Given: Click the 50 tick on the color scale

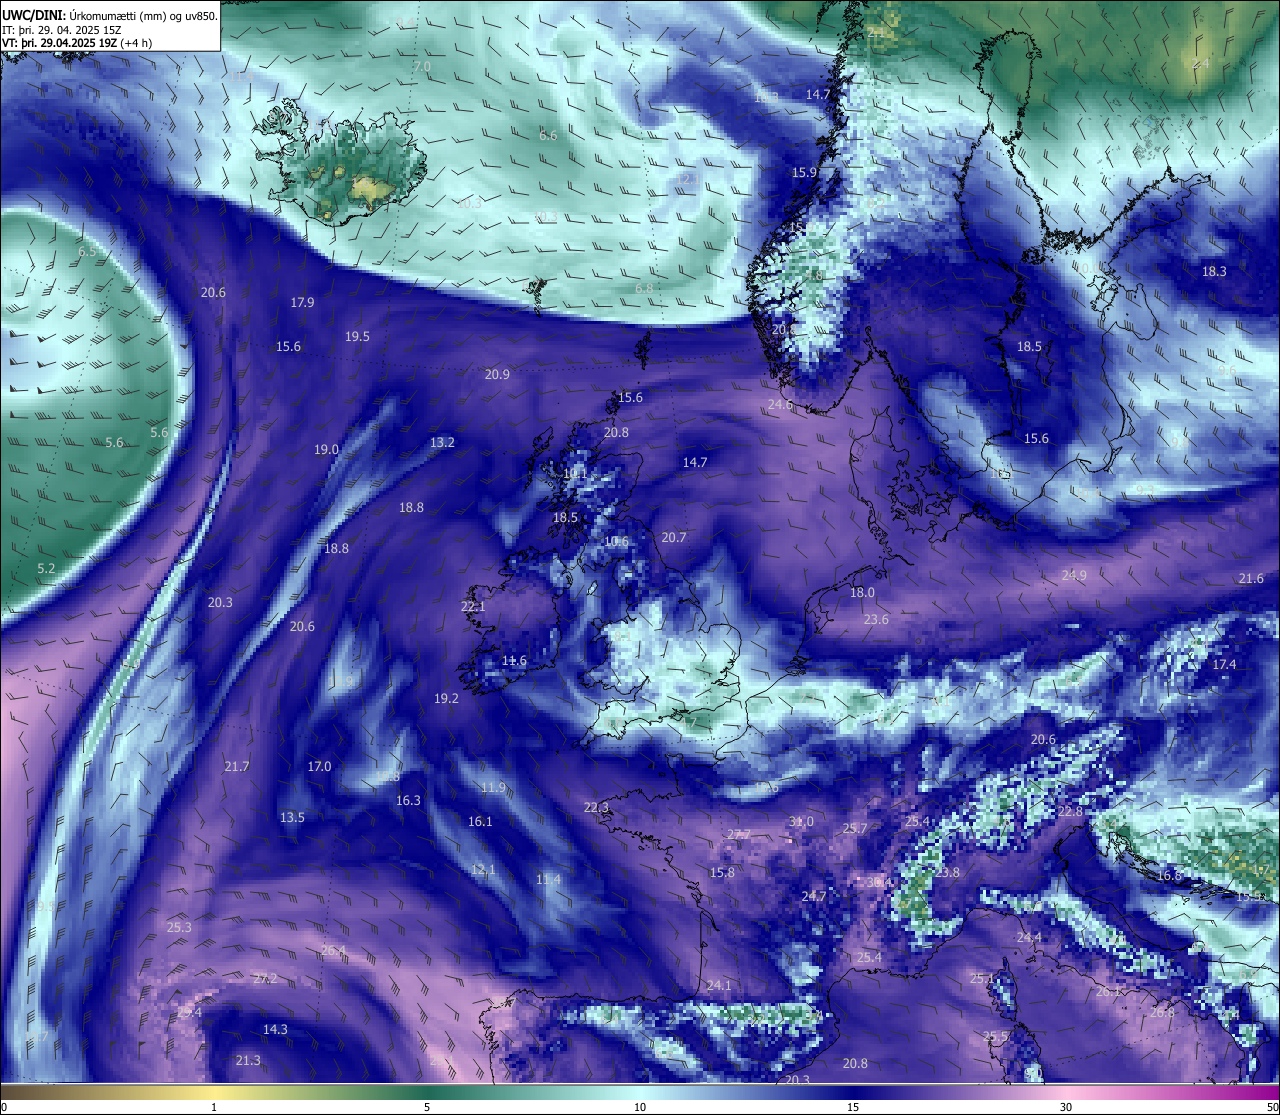Looking at the screenshot, I should [1272, 1107].
